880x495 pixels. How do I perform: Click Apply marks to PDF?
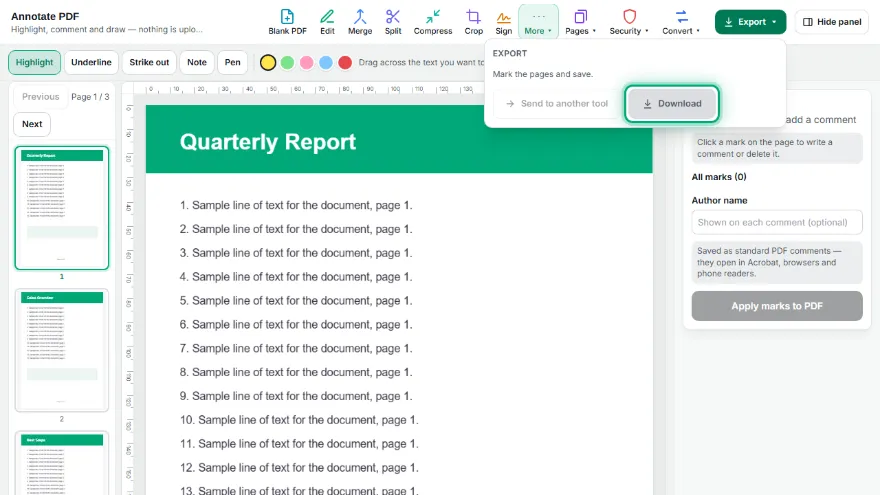[777, 306]
